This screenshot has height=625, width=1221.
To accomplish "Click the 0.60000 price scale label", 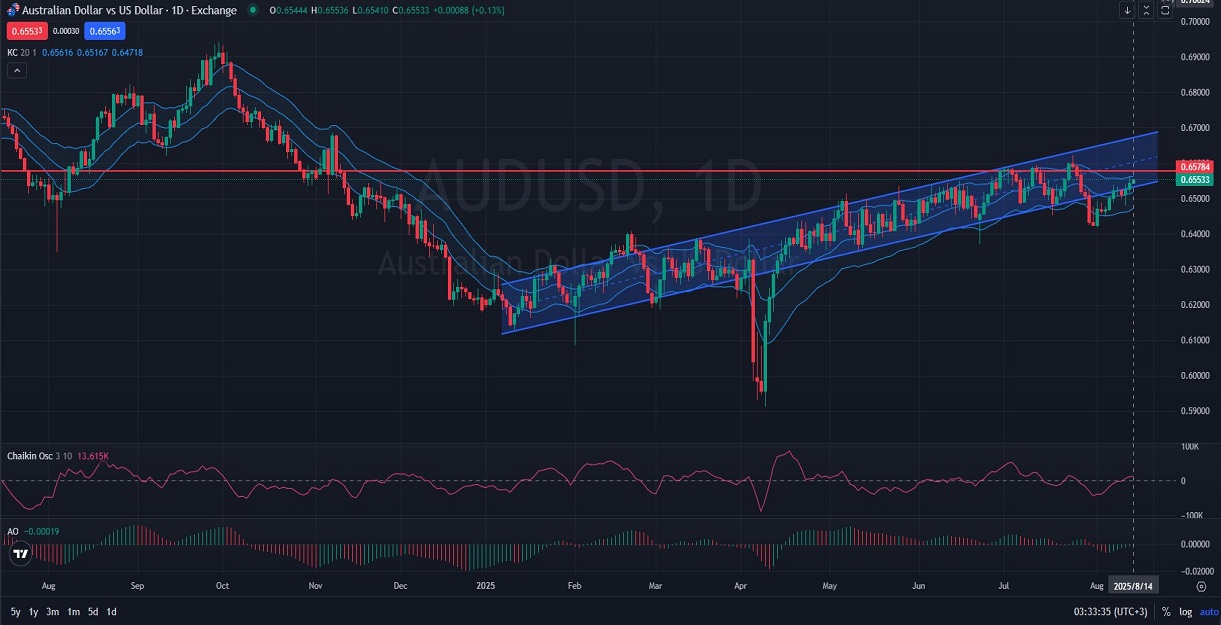I will coord(1195,376).
